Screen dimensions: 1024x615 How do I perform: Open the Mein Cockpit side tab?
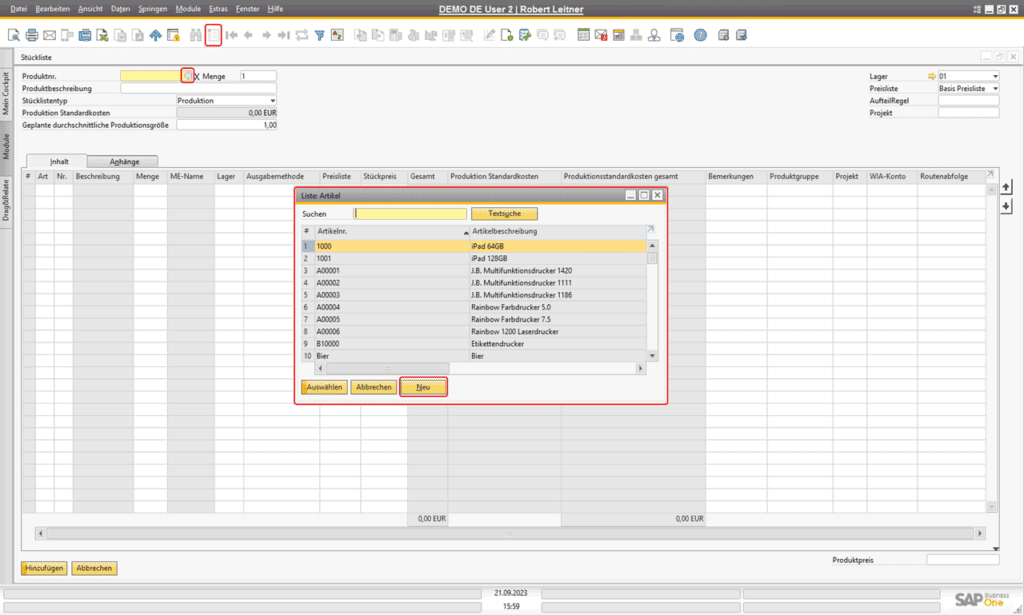click(x=6, y=93)
